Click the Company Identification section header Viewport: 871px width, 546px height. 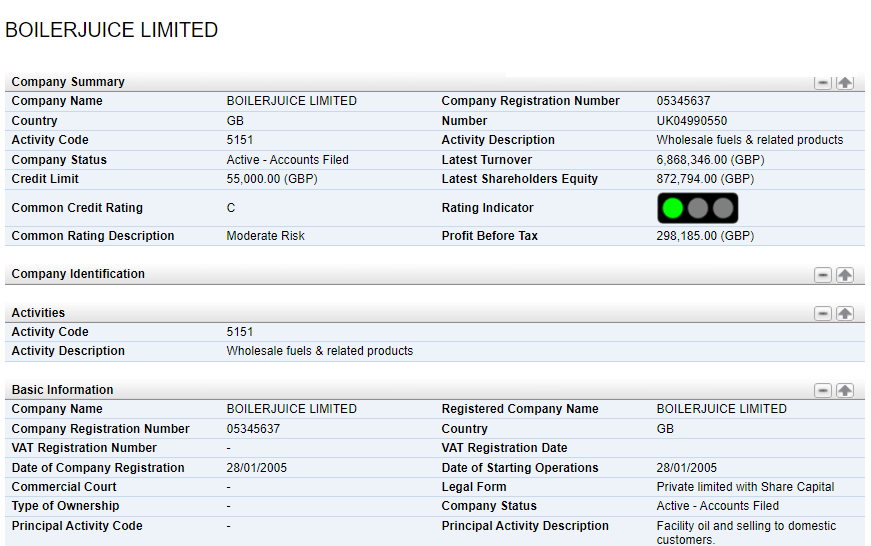pyautogui.click(x=435, y=274)
